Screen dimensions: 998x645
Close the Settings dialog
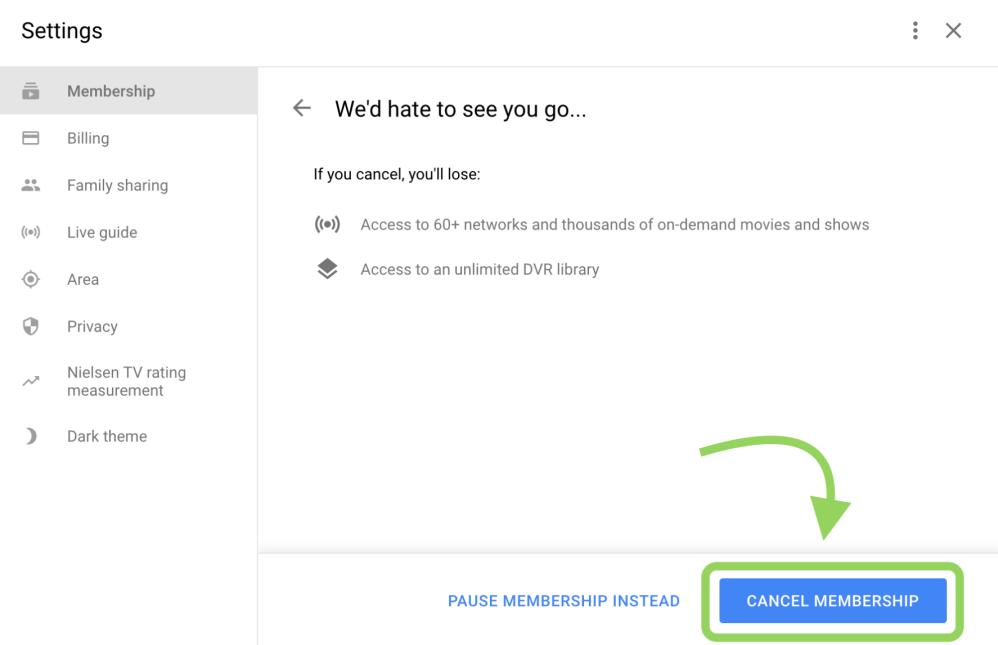(954, 31)
